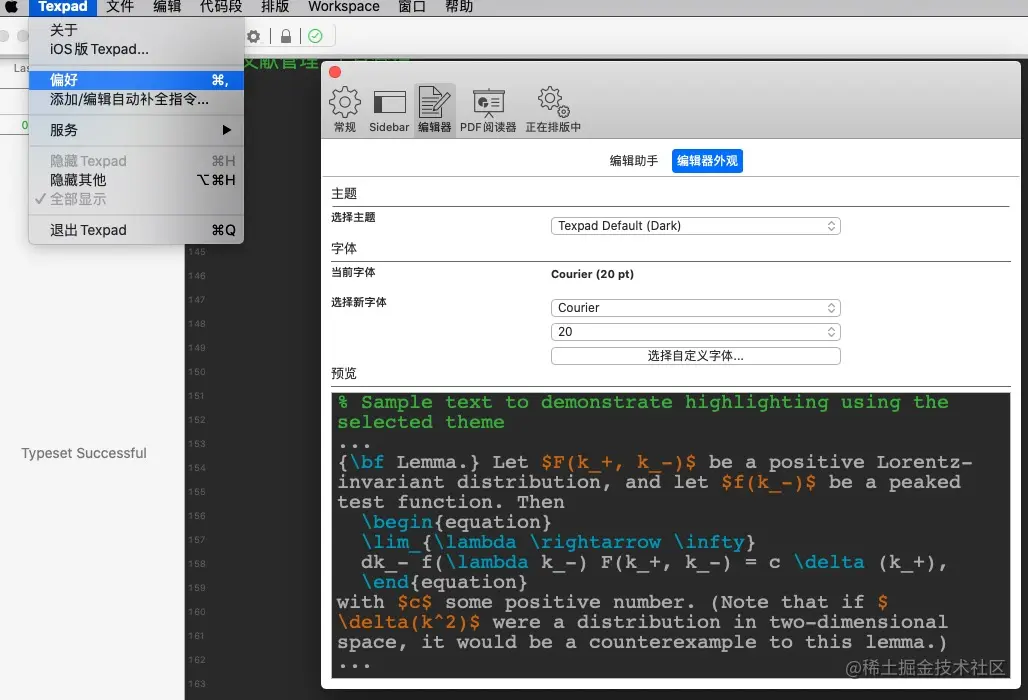This screenshot has width=1028, height=700.
Task: Click inside the theme preview sample text
Action: 670,535
